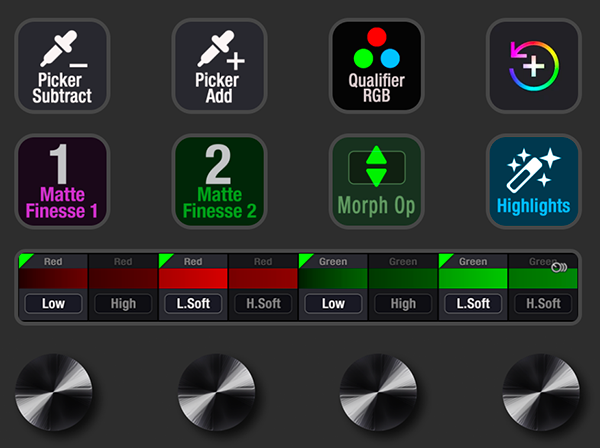600x448 pixels.
Task: Select the Red H.Soft parameter button
Action: [x=263, y=304]
